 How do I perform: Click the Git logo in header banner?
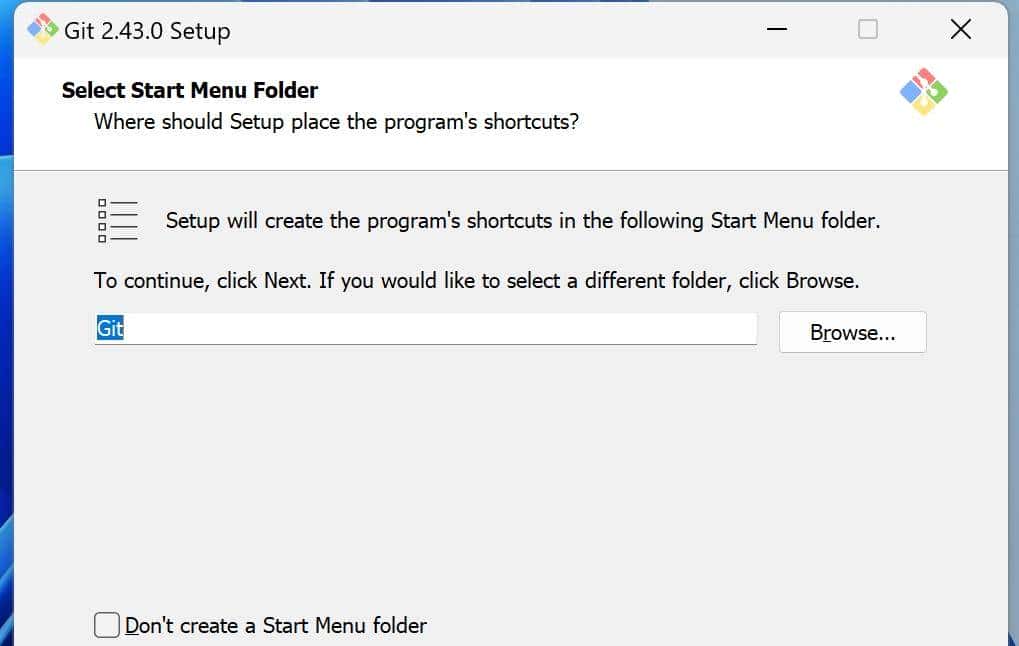(x=923, y=92)
